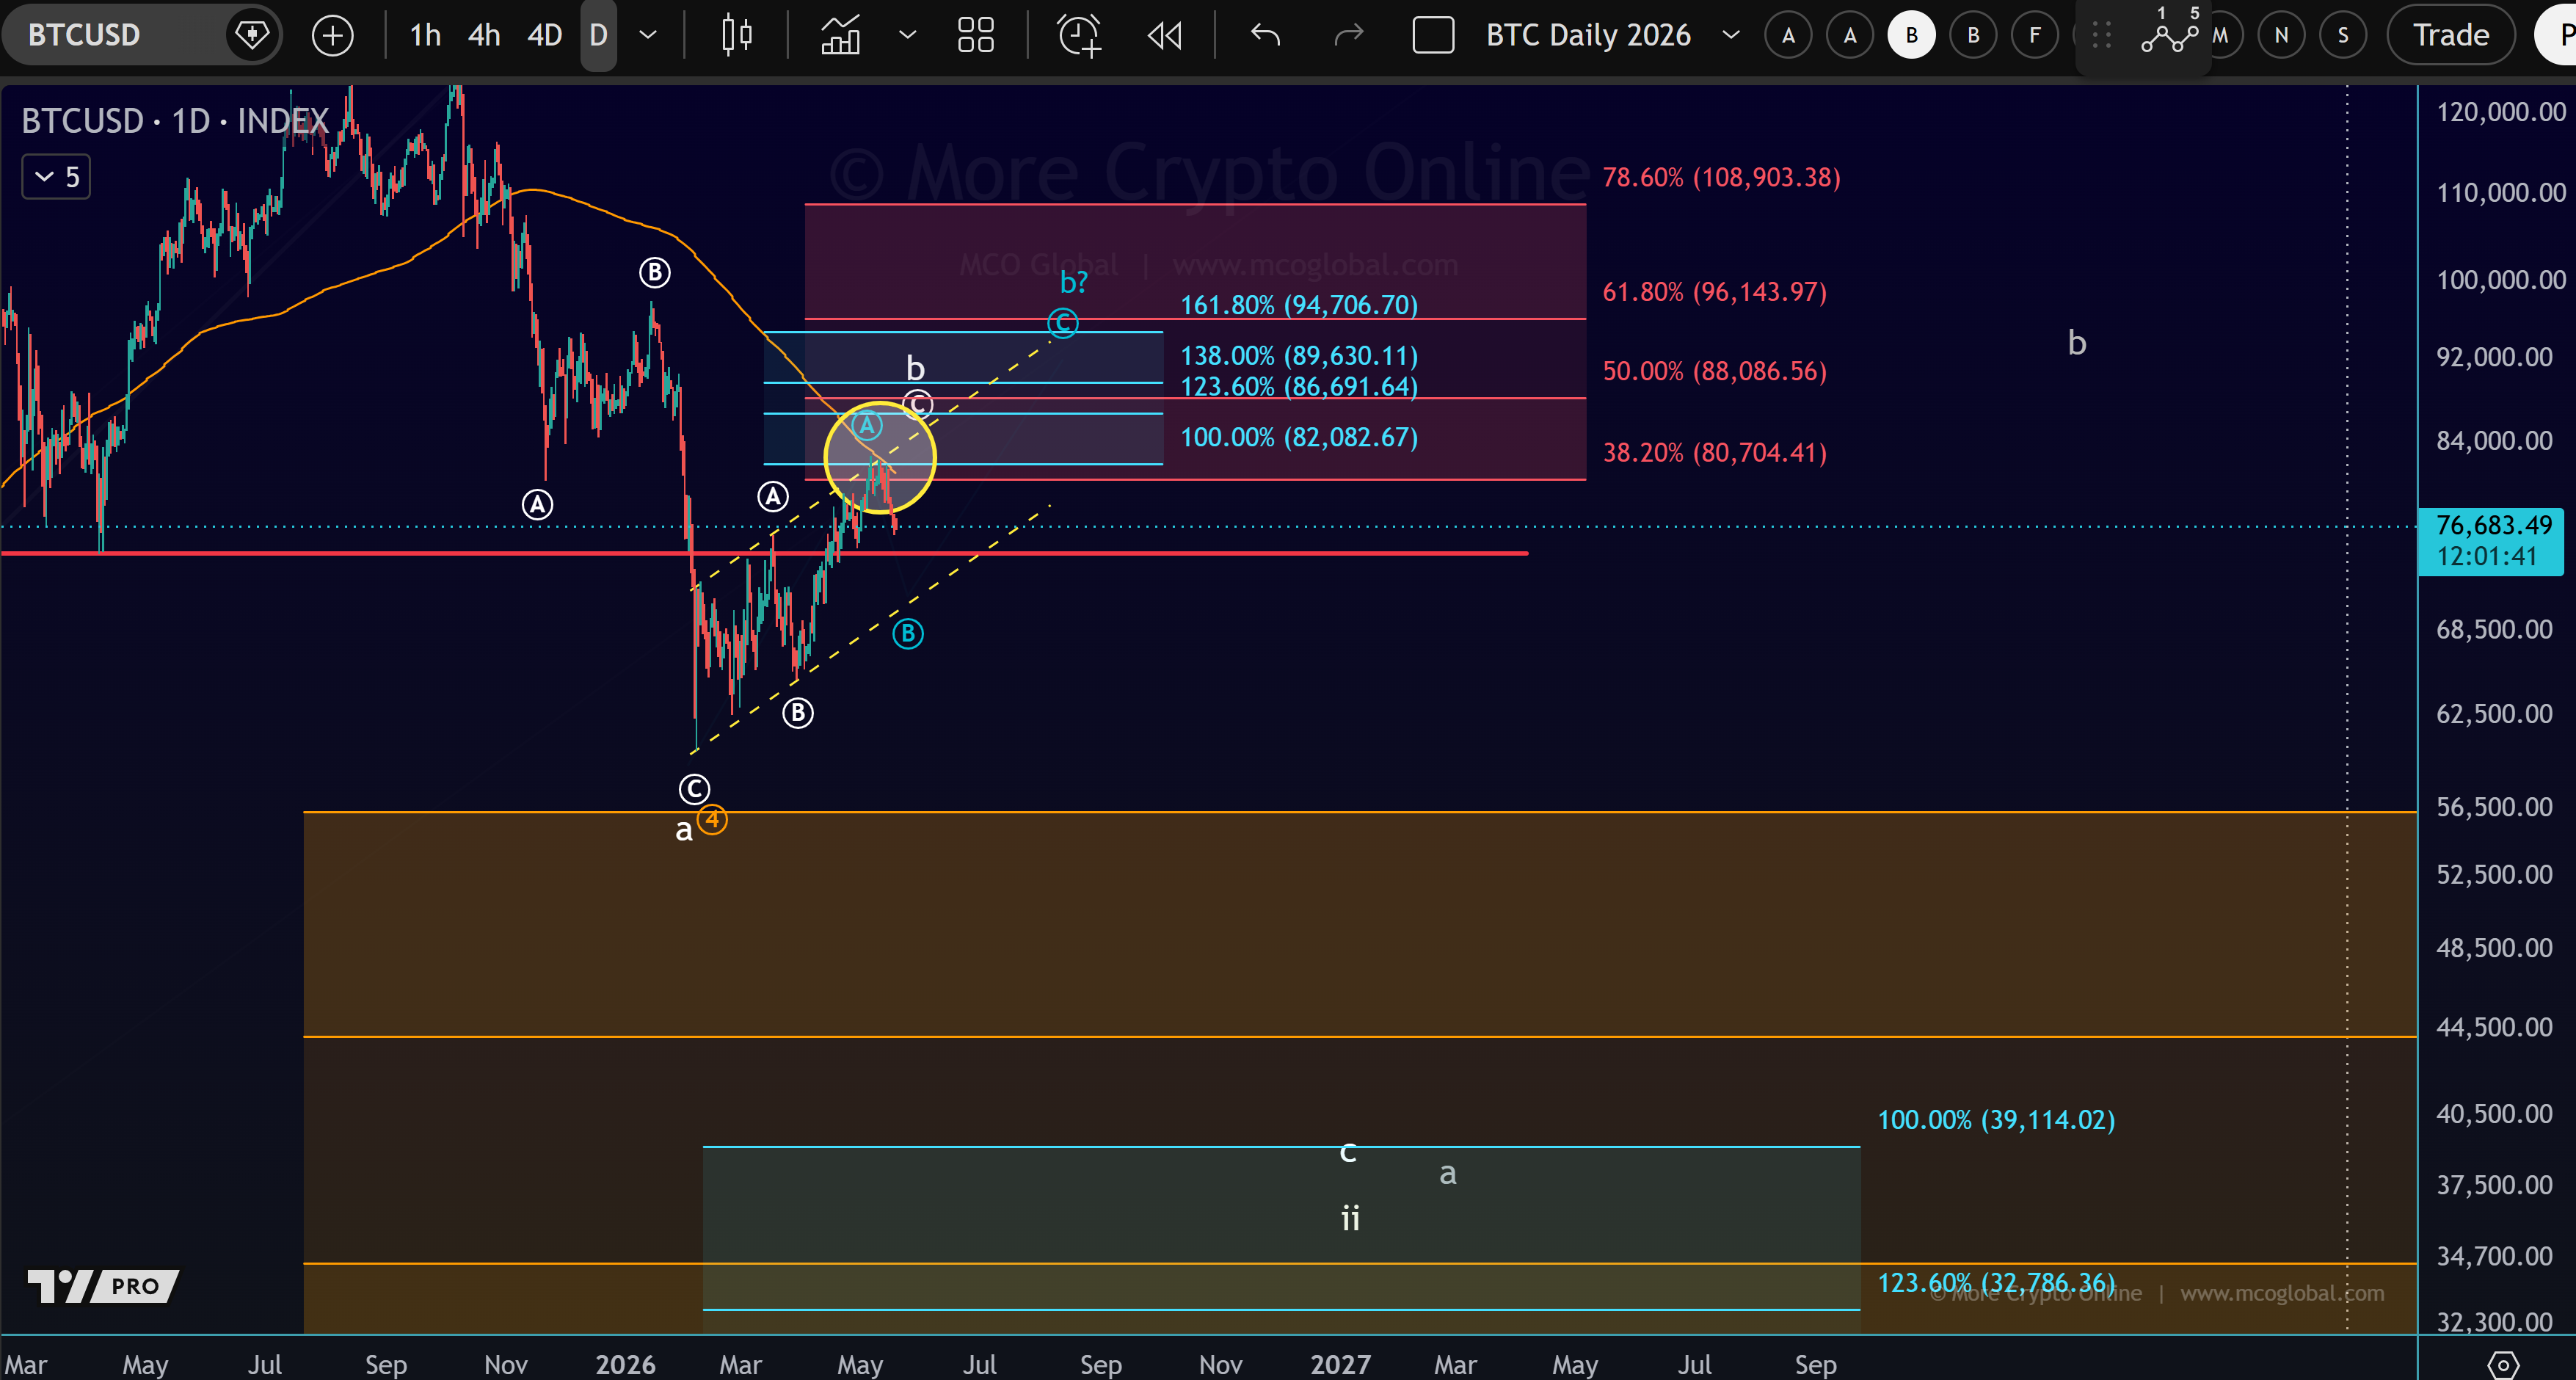Expand the indicators favorites chevron
The image size is (2576, 1380).
pos(907,36)
